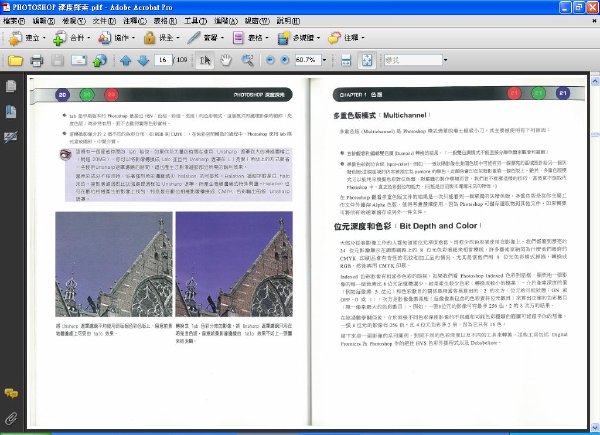Image resolution: width=600 pixels, height=435 pixels.
Task: Open the Pages thumbnail panel in sidebar
Action: 11,86
